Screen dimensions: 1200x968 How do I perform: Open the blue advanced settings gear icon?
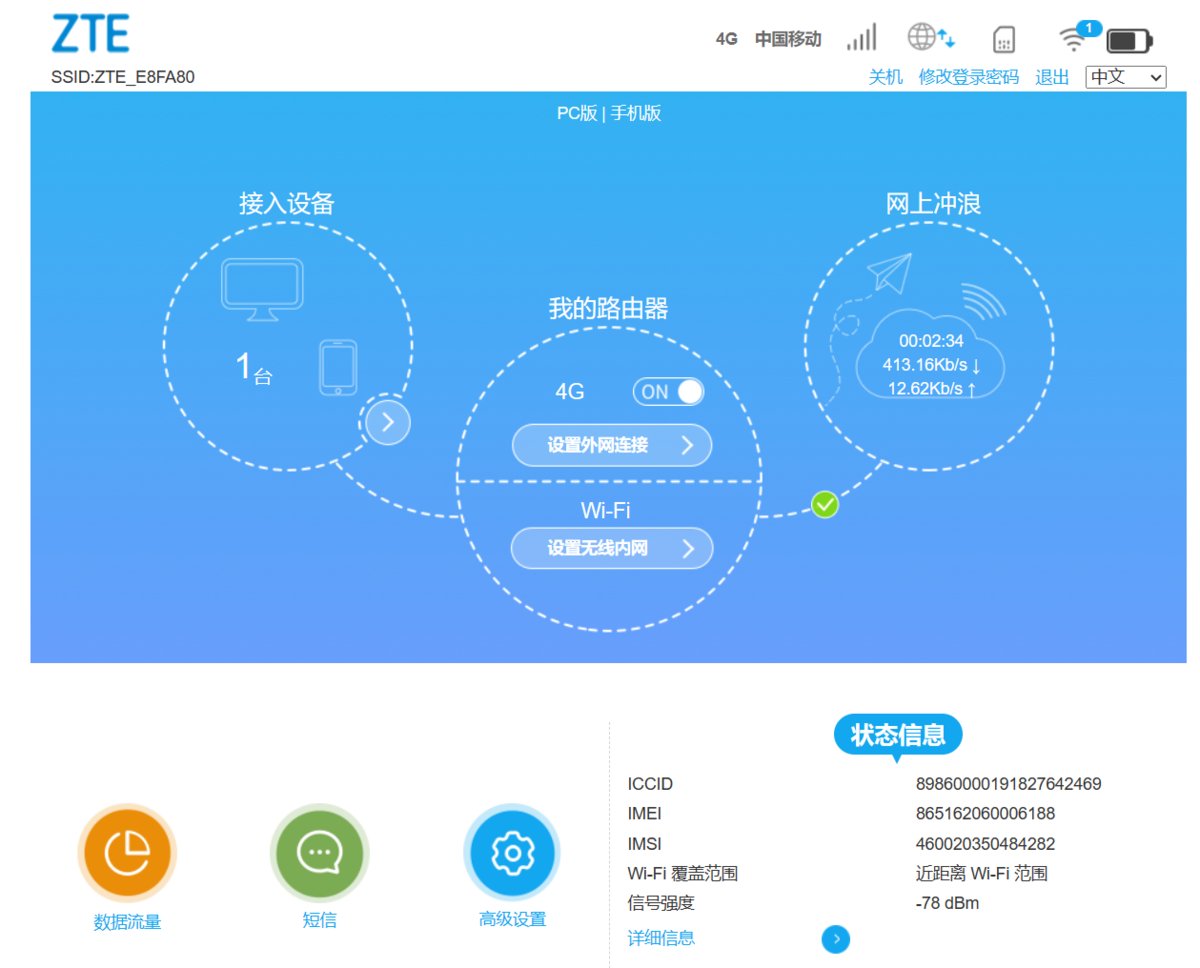pyautogui.click(x=512, y=853)
